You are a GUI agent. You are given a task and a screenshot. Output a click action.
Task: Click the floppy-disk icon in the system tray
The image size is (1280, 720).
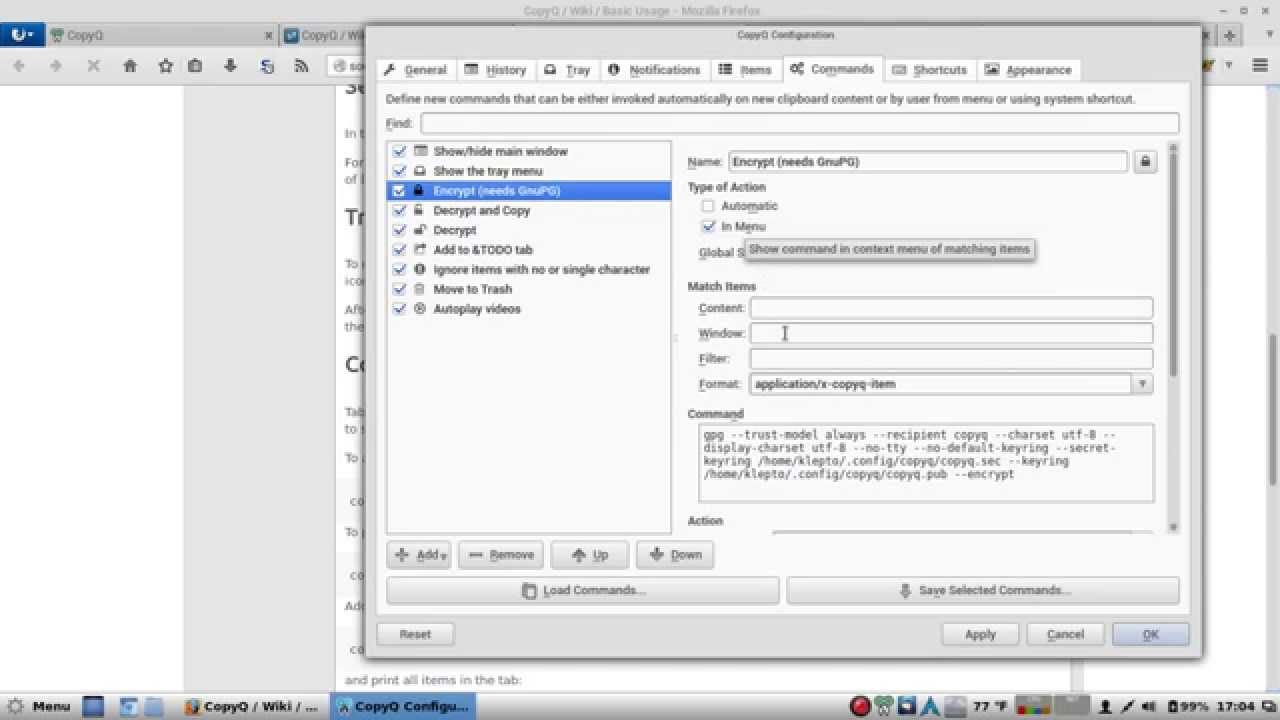907,706
